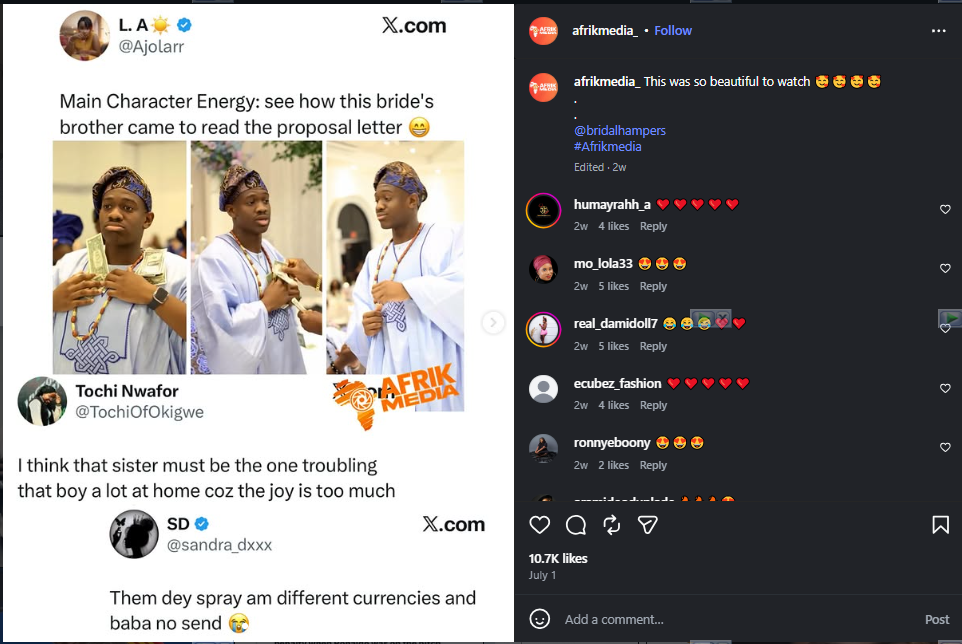Viewport: 962px width, 644px height.
Task: View who liked humayrahh_a's comment, 4 likes
Action: coord(614,226)
